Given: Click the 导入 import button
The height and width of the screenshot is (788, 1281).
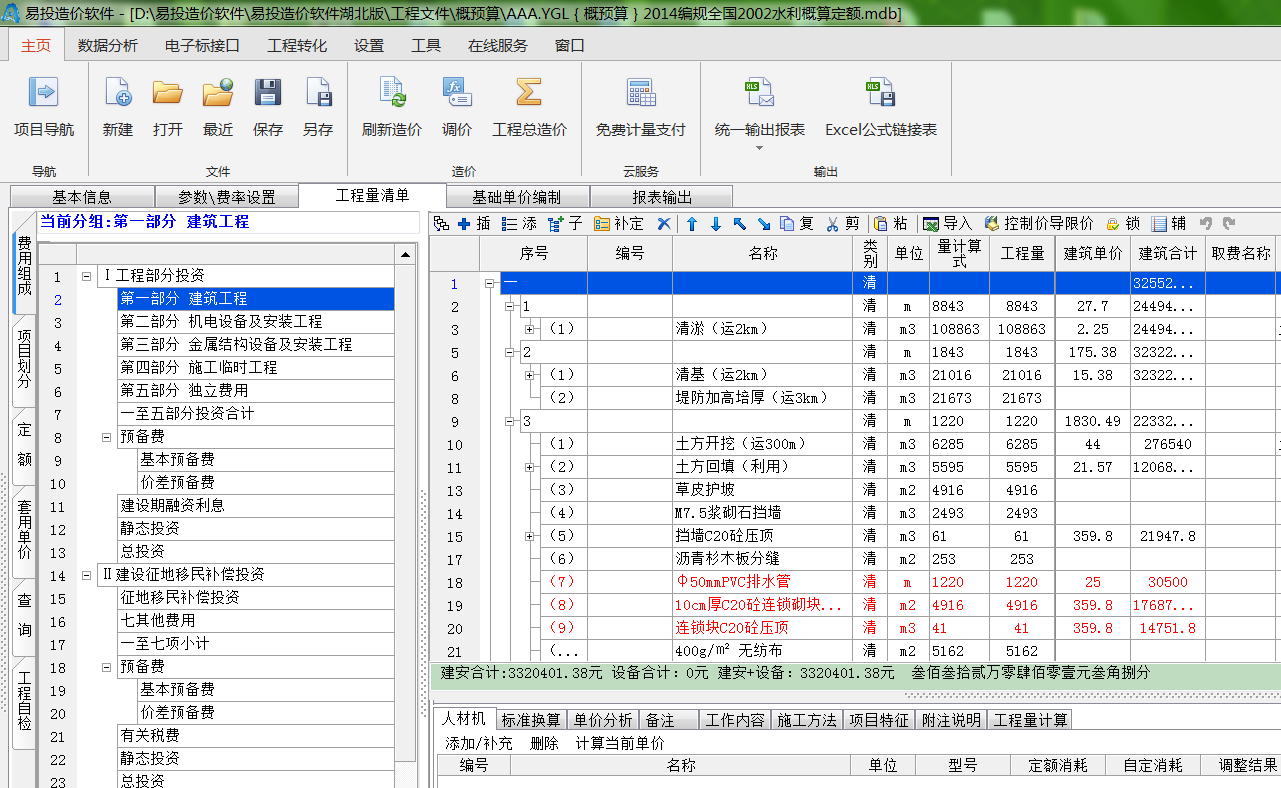Looking at the screenshot, I should pyautogui.click(x=947, y=224).
